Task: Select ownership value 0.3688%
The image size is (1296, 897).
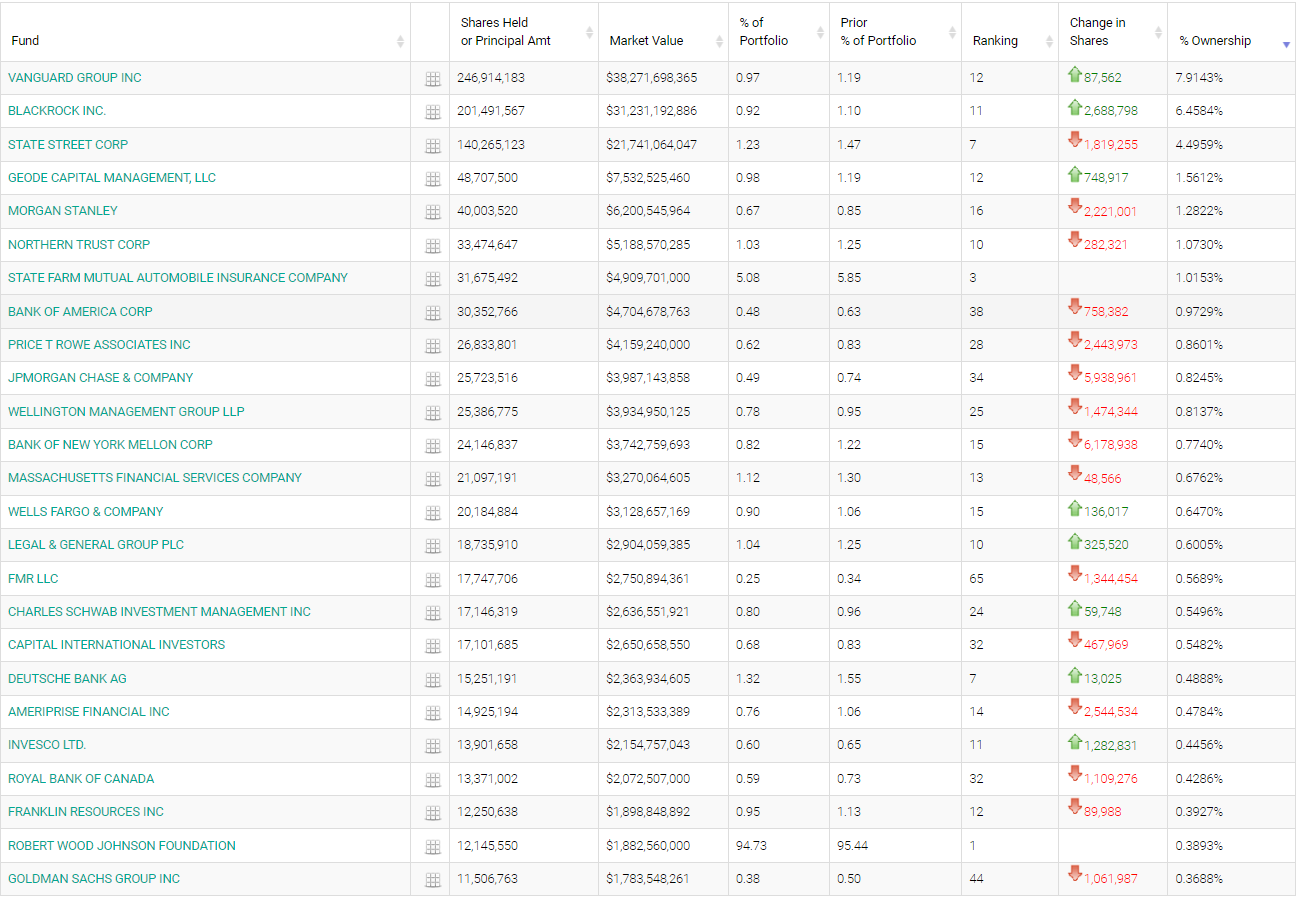Action: point(1199,878)
